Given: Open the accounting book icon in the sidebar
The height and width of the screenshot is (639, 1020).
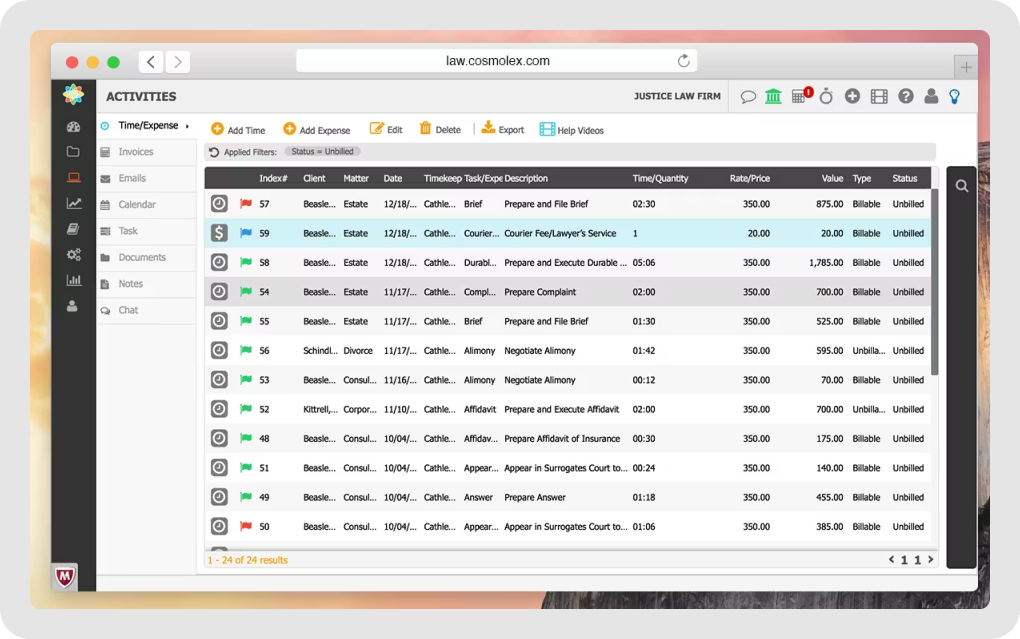Looking at the screenshot, I should [73, 229].
